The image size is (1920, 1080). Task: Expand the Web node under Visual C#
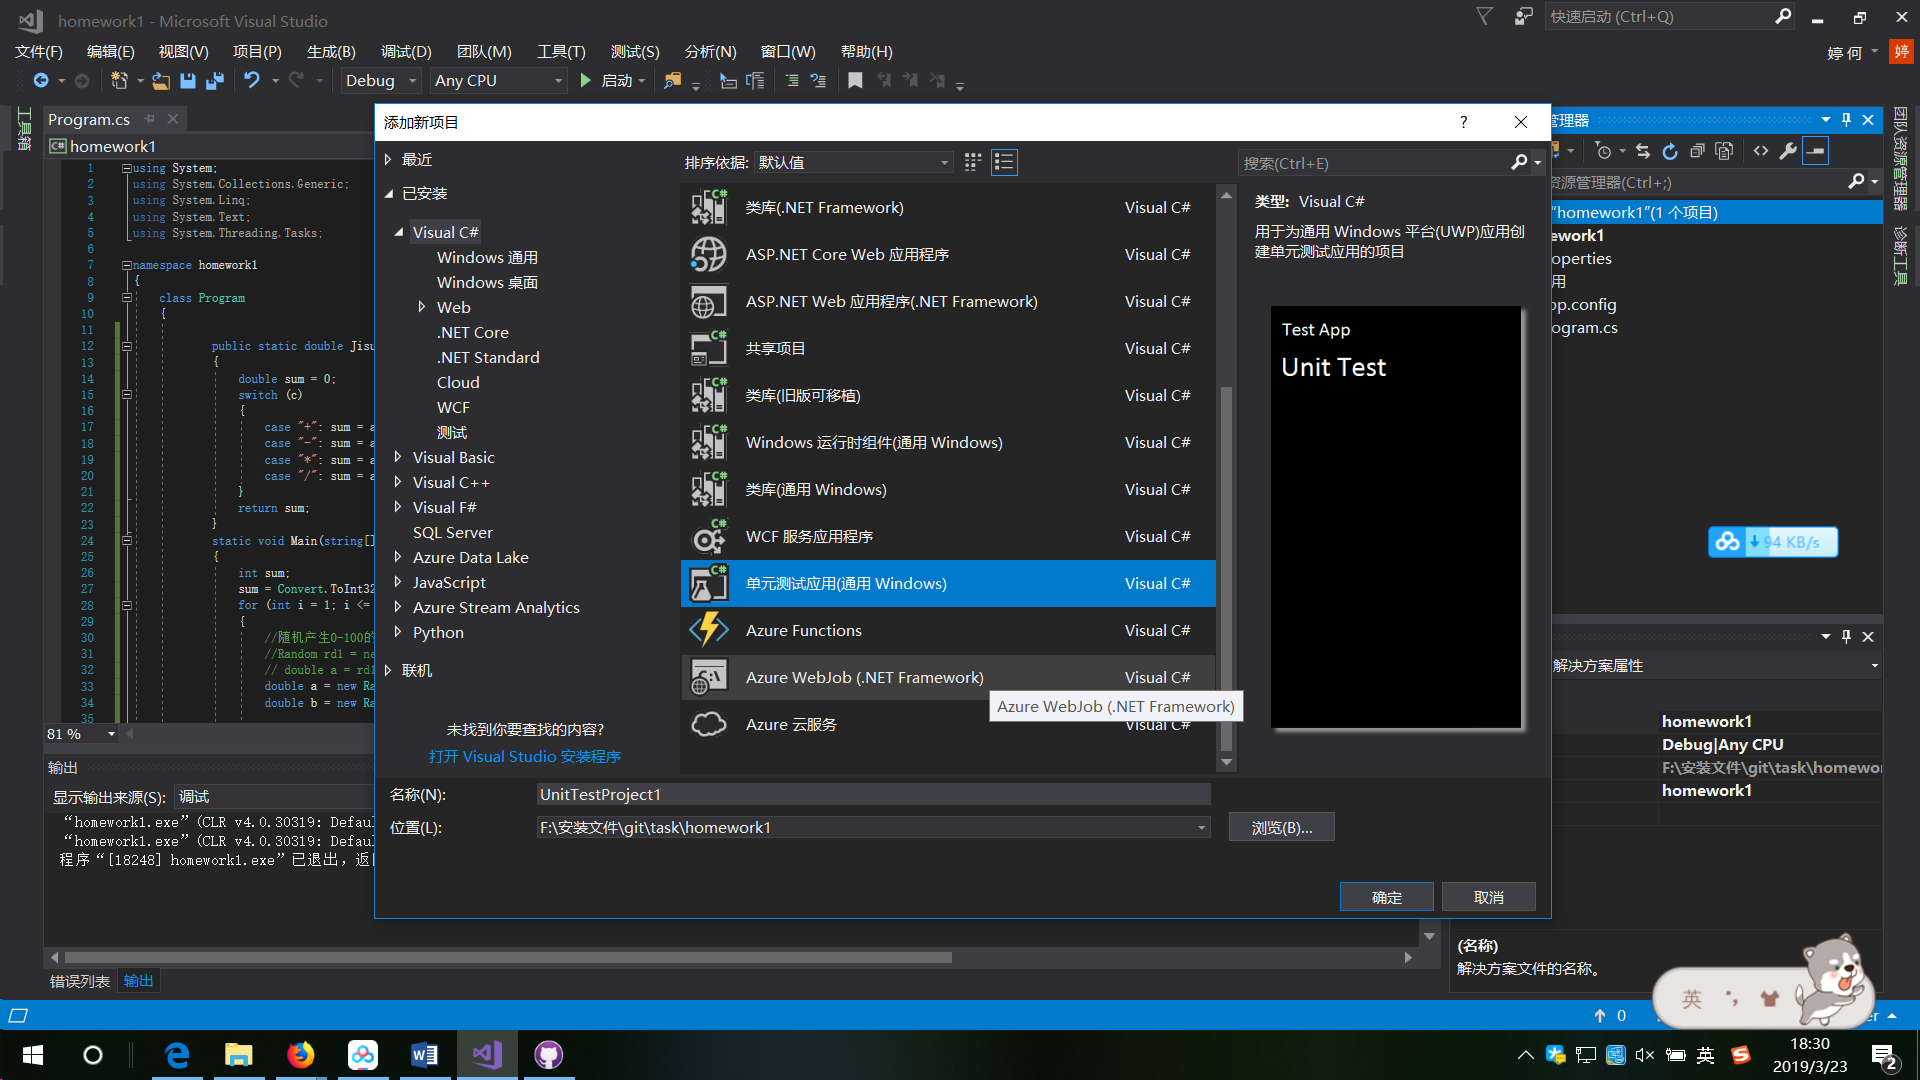(x=422, y=307)
